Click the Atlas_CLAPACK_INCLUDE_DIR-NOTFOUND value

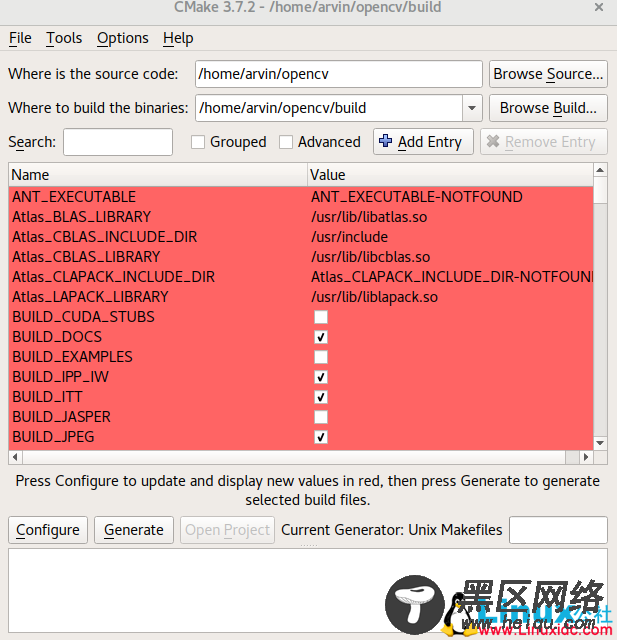(x=452, y=277)
